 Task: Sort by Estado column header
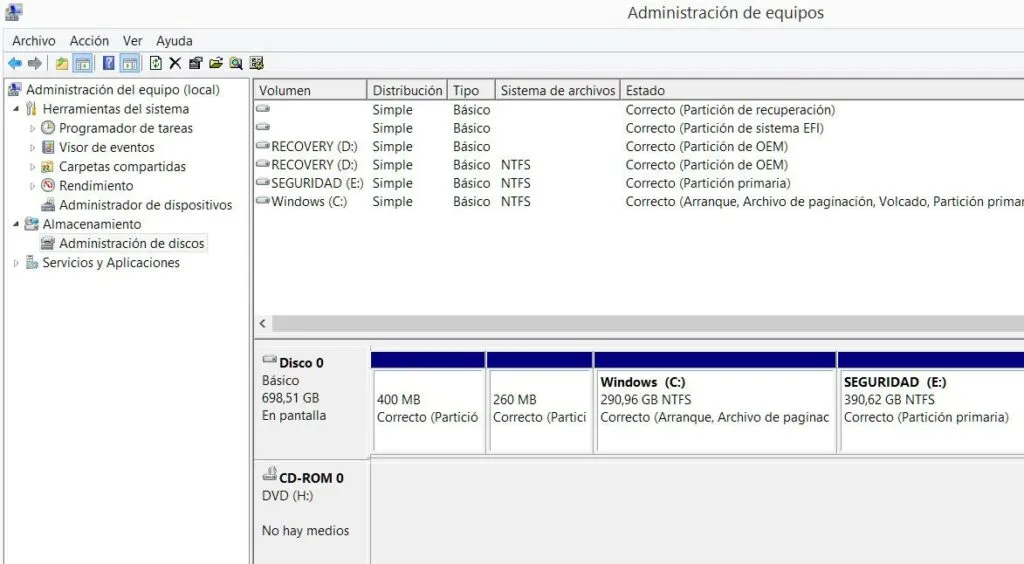(x=822, y=90)
